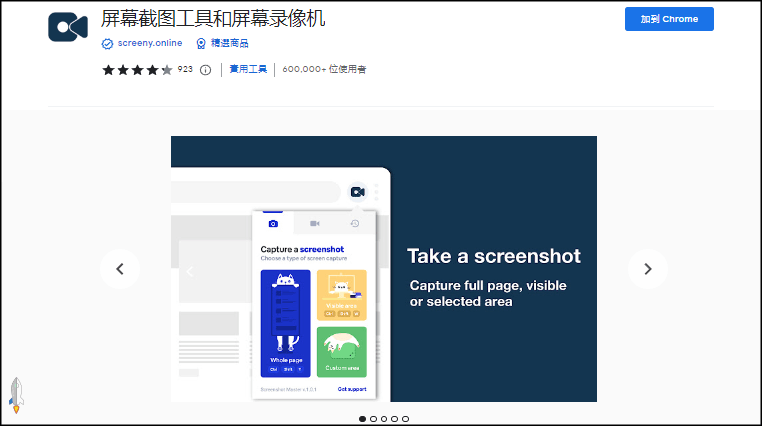Select the last carousel dot indicator
This screenshot has height=426, width=762.
click(405, 419)
